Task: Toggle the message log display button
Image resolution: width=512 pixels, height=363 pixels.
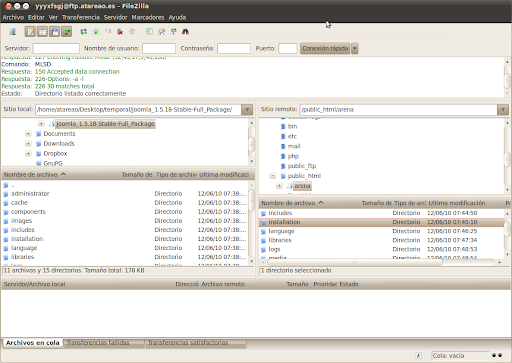Action: [x=30, y=32]
